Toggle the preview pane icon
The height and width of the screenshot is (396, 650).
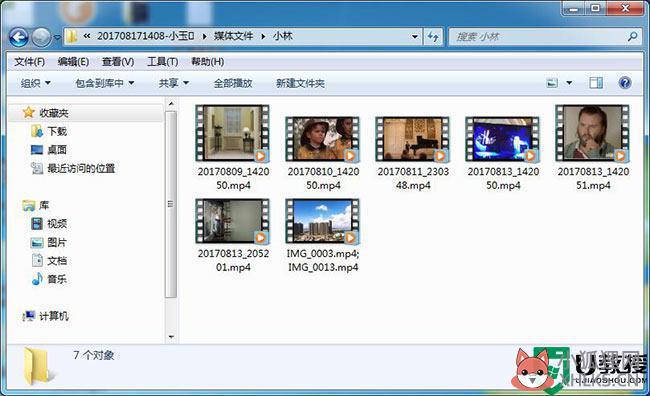(x=596, y=83)
